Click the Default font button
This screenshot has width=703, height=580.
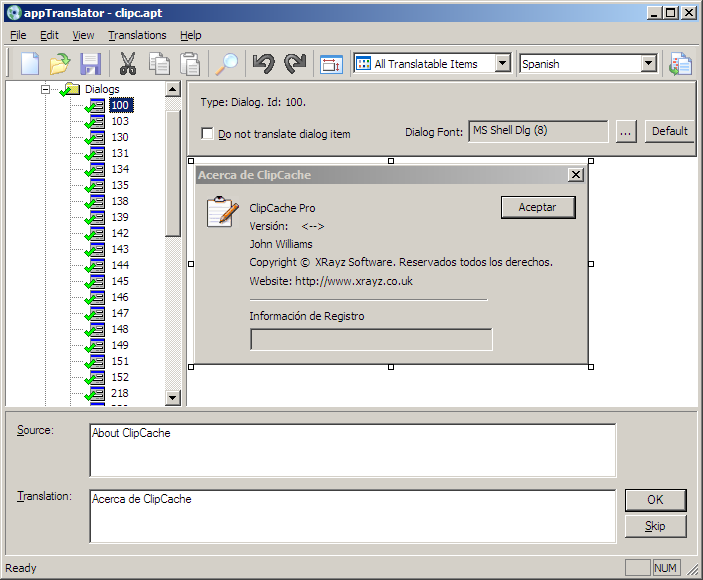(669, 131)
